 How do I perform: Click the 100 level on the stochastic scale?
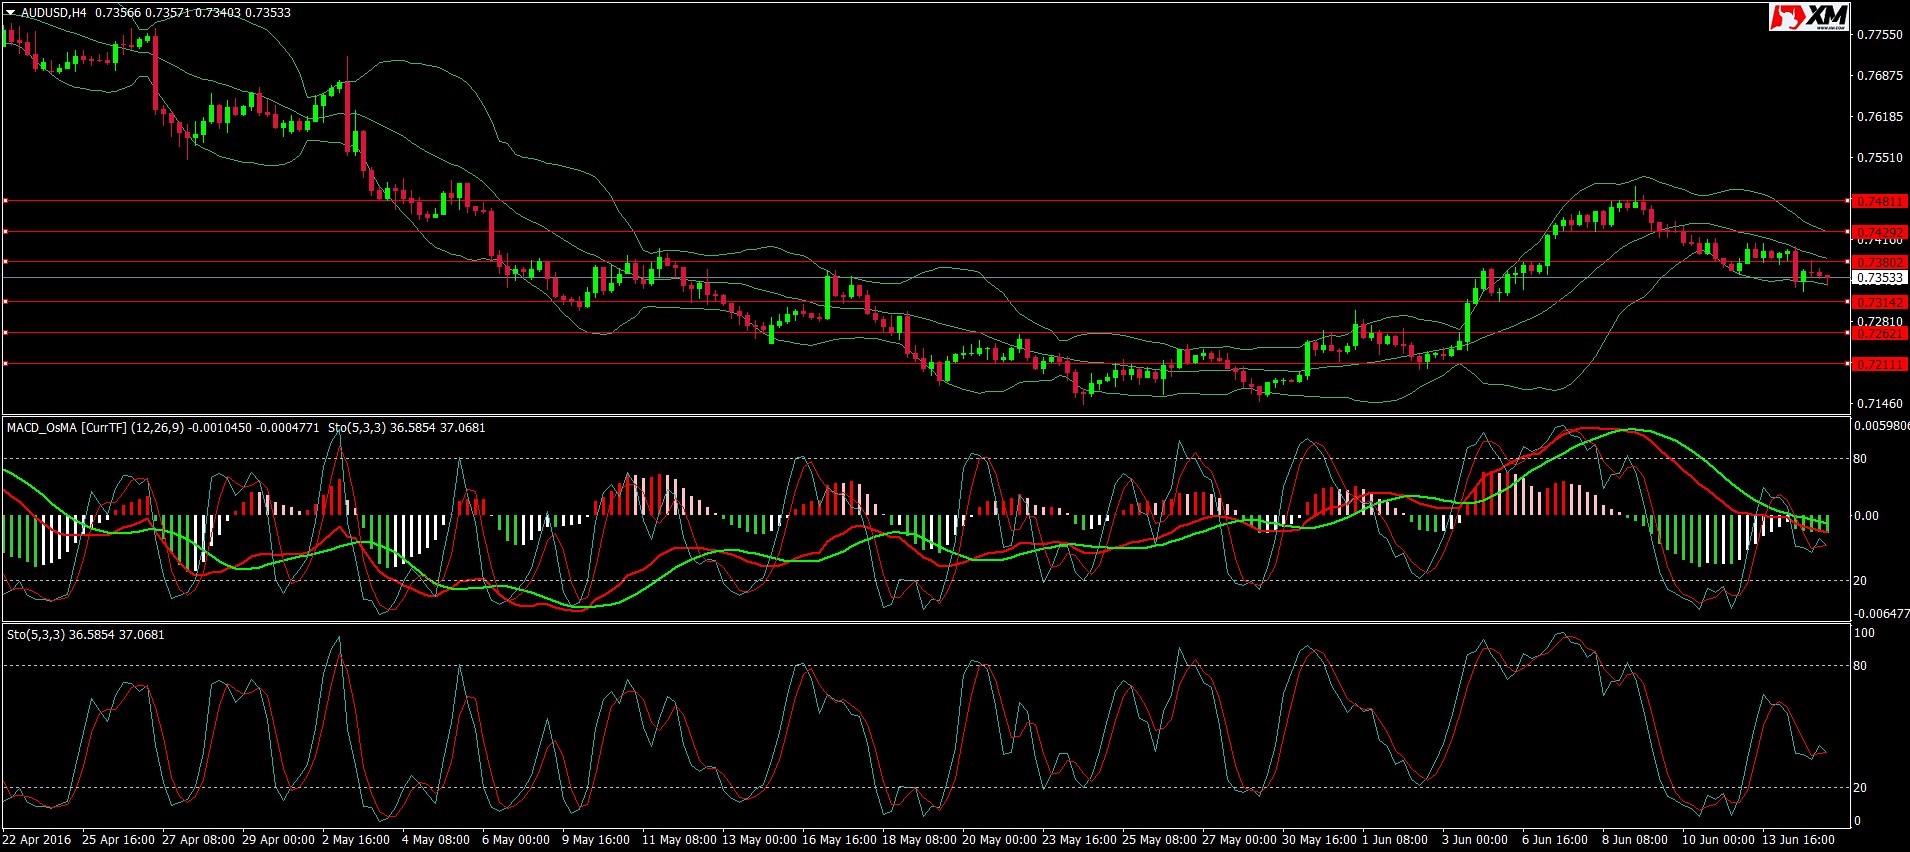coord(1865,634)
